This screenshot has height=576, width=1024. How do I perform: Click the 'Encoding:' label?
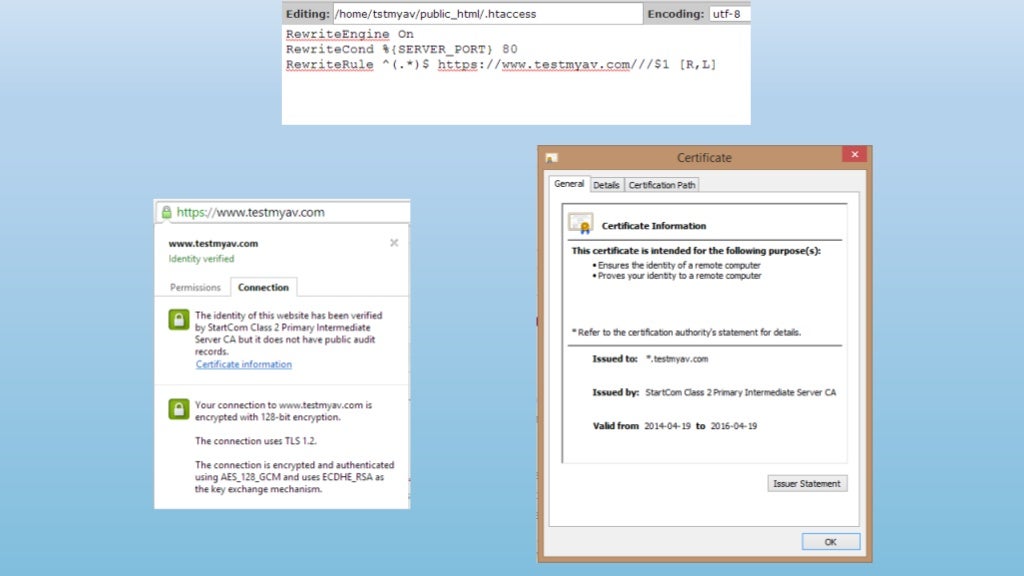[x=675, y=14]
